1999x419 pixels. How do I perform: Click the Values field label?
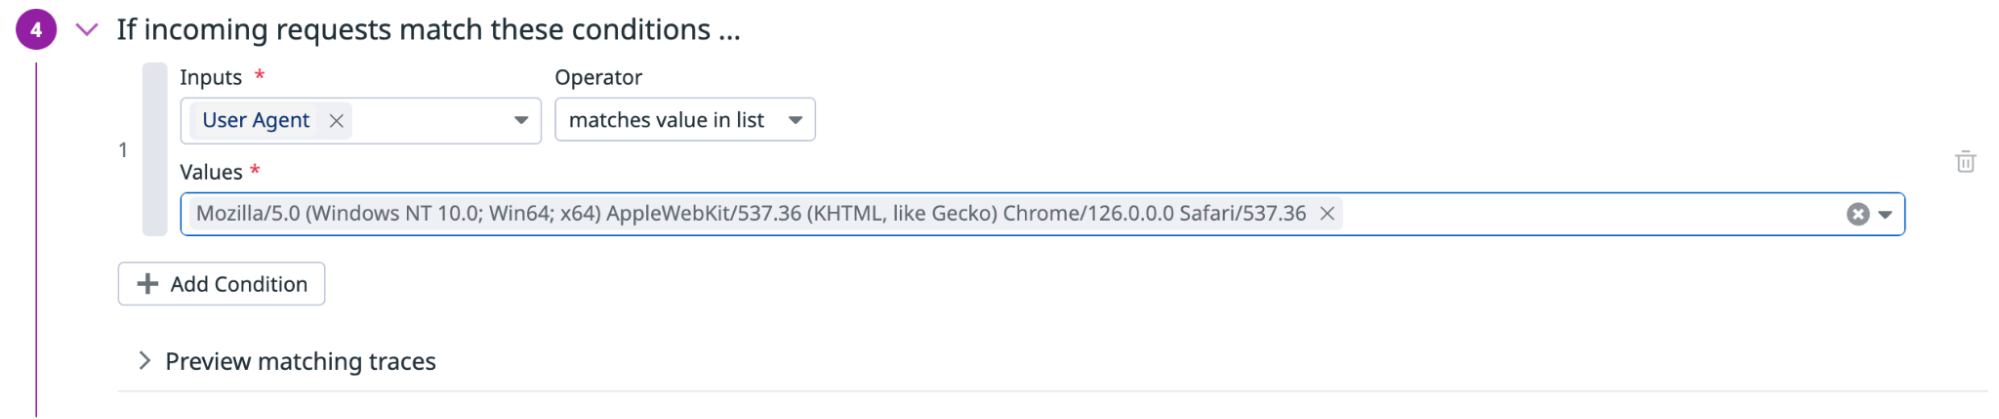[211, 173]
